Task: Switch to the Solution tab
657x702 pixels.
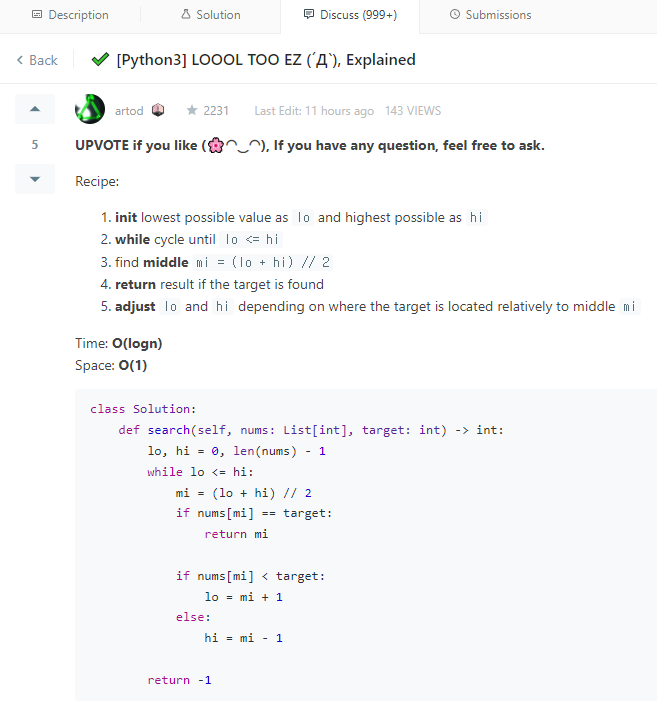Action: pos(210,15)
